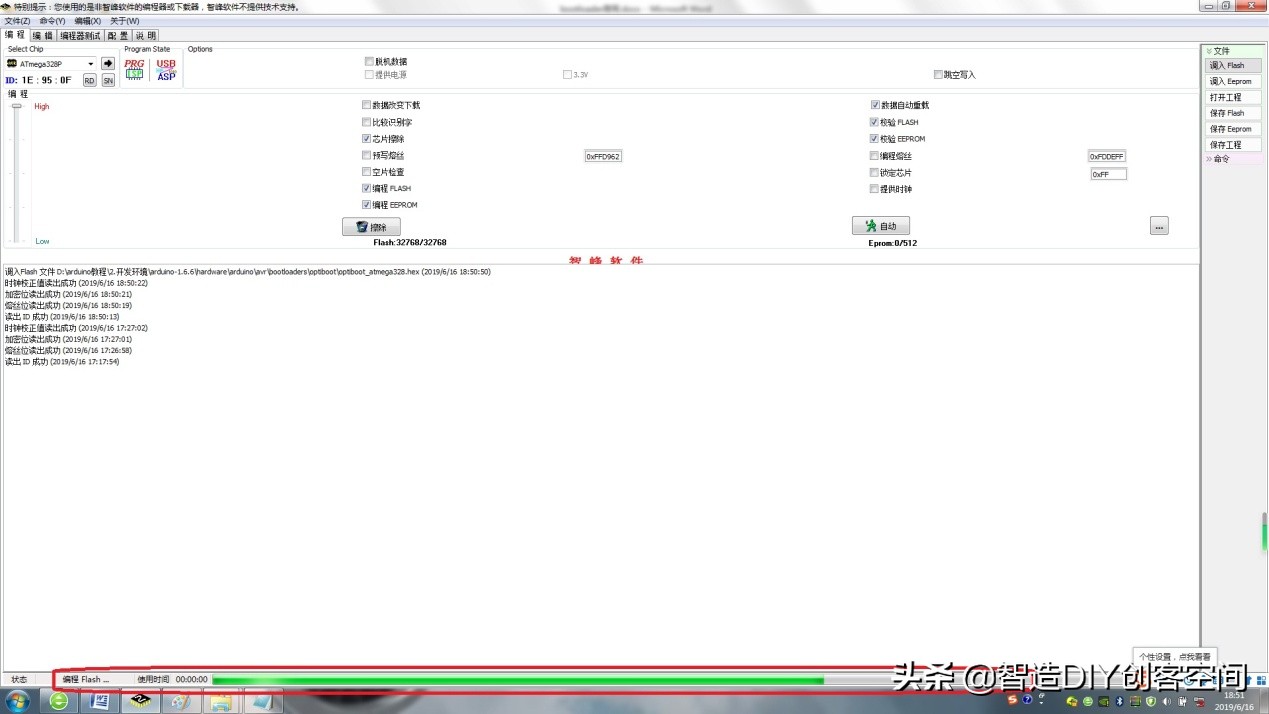Switch to USB ASP programmer mode

tap(164, 68)
